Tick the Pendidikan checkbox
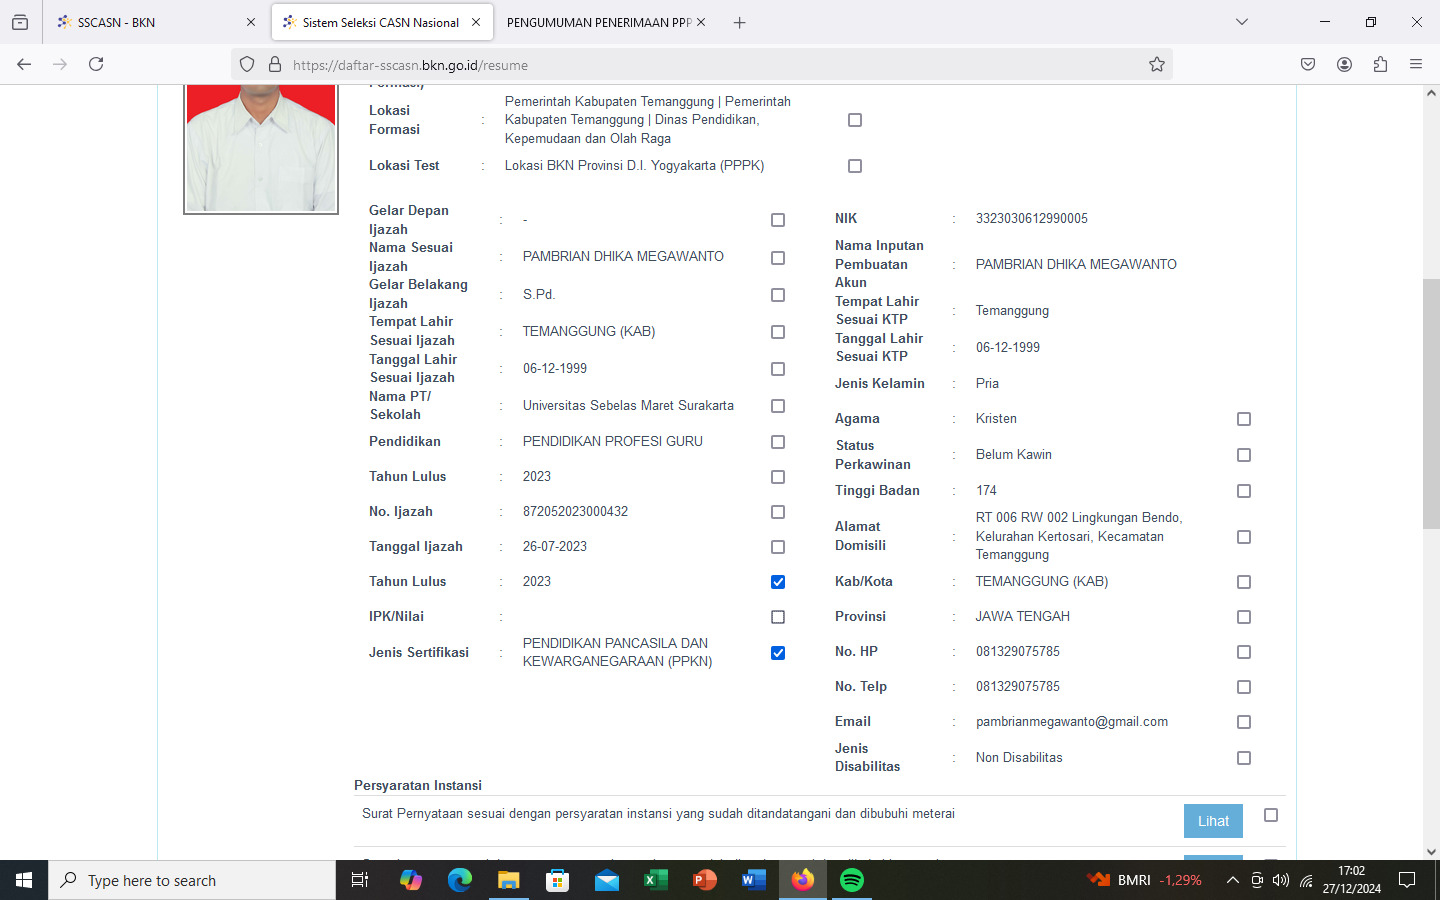Screen dimensions: 1440x900 click(x=778, y=442)
